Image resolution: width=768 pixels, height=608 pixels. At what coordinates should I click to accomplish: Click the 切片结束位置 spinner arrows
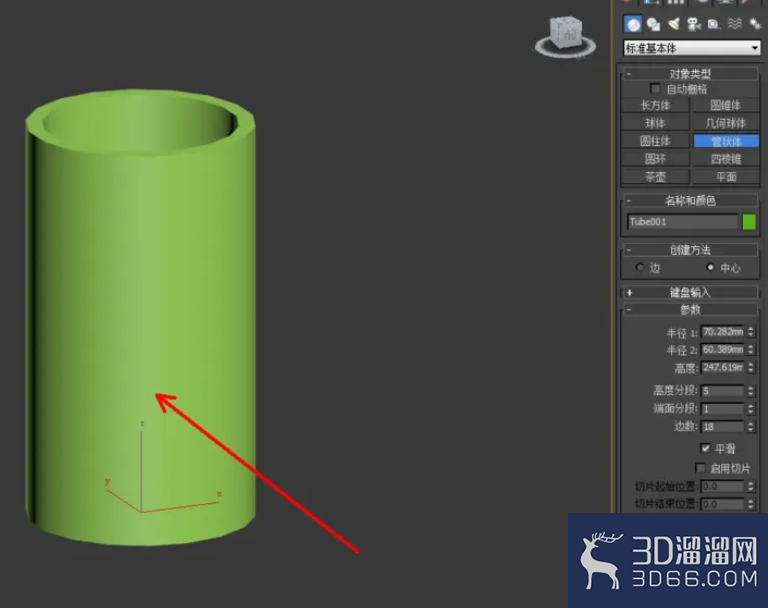[x=751, y=504]
